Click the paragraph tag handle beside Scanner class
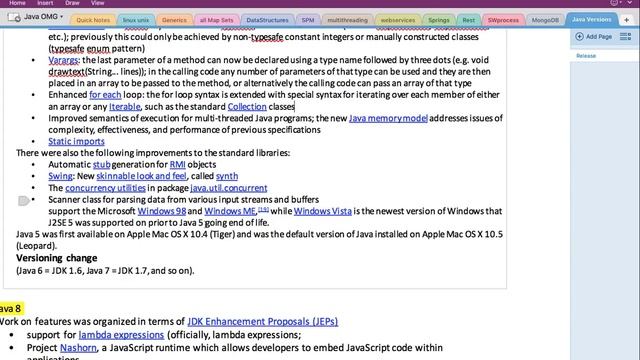 pyautogui.click(x=23, y=200)
